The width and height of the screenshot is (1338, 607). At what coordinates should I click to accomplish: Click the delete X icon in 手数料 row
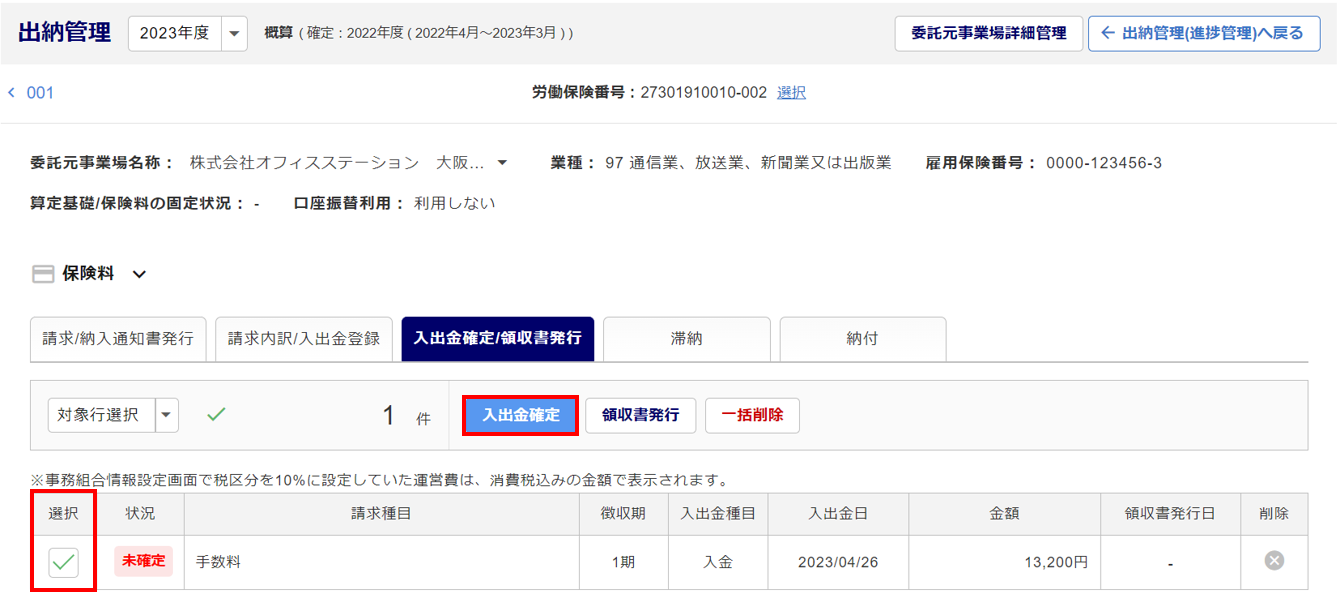(1274, 561)
